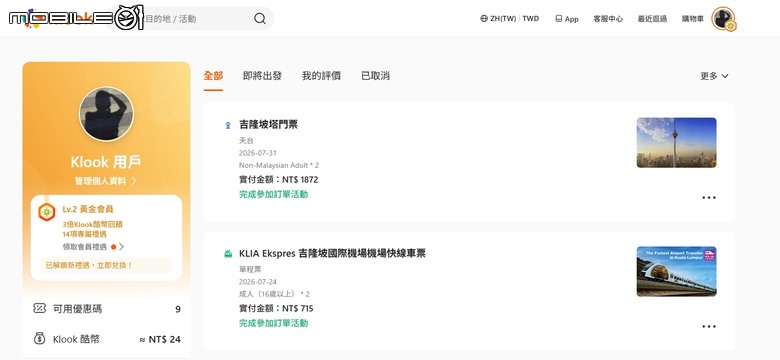
Task: Open 吉隆坡塔門票 order title
Action: tap(268, 125)
